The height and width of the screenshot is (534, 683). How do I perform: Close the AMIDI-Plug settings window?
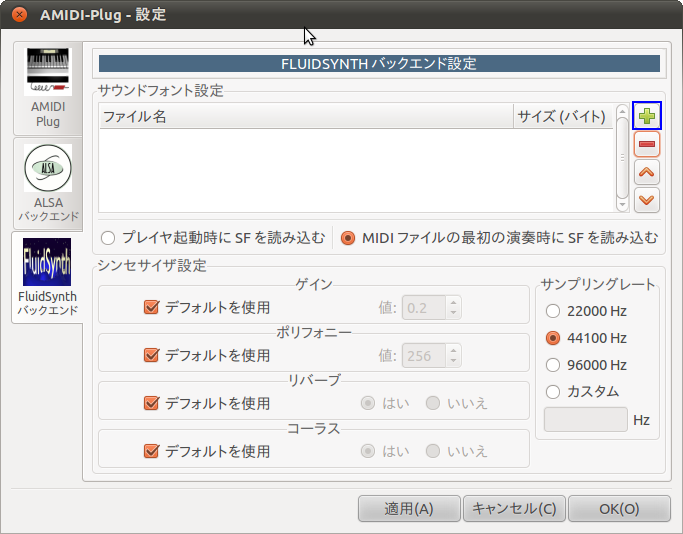tap(19, 14)
